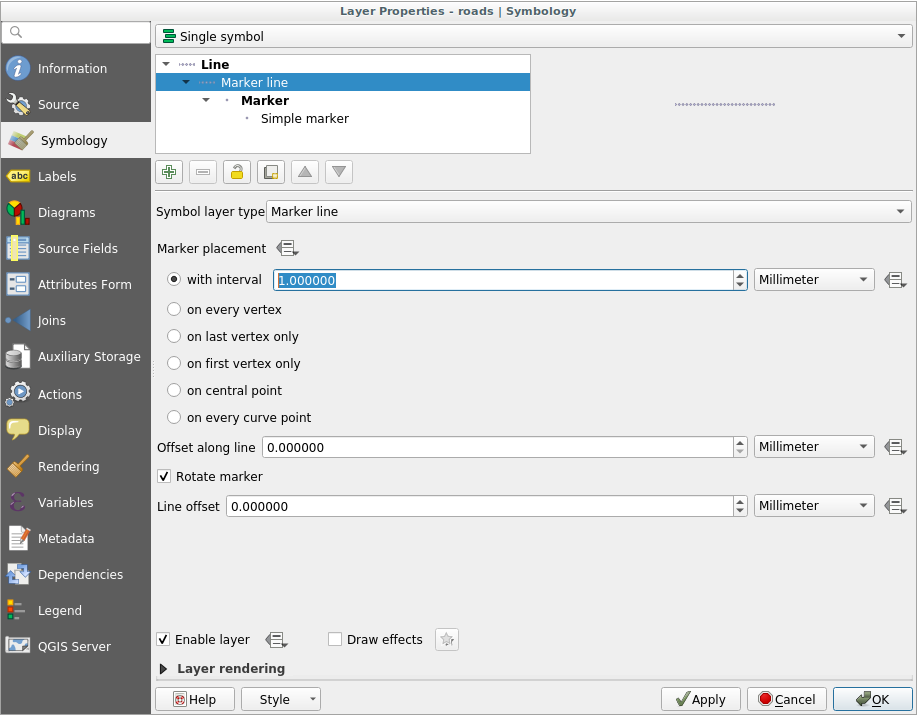This screenshot has width=918, height=716.
Task: Uncheck the Rotate marker checkbox
Action: [164, 477]
